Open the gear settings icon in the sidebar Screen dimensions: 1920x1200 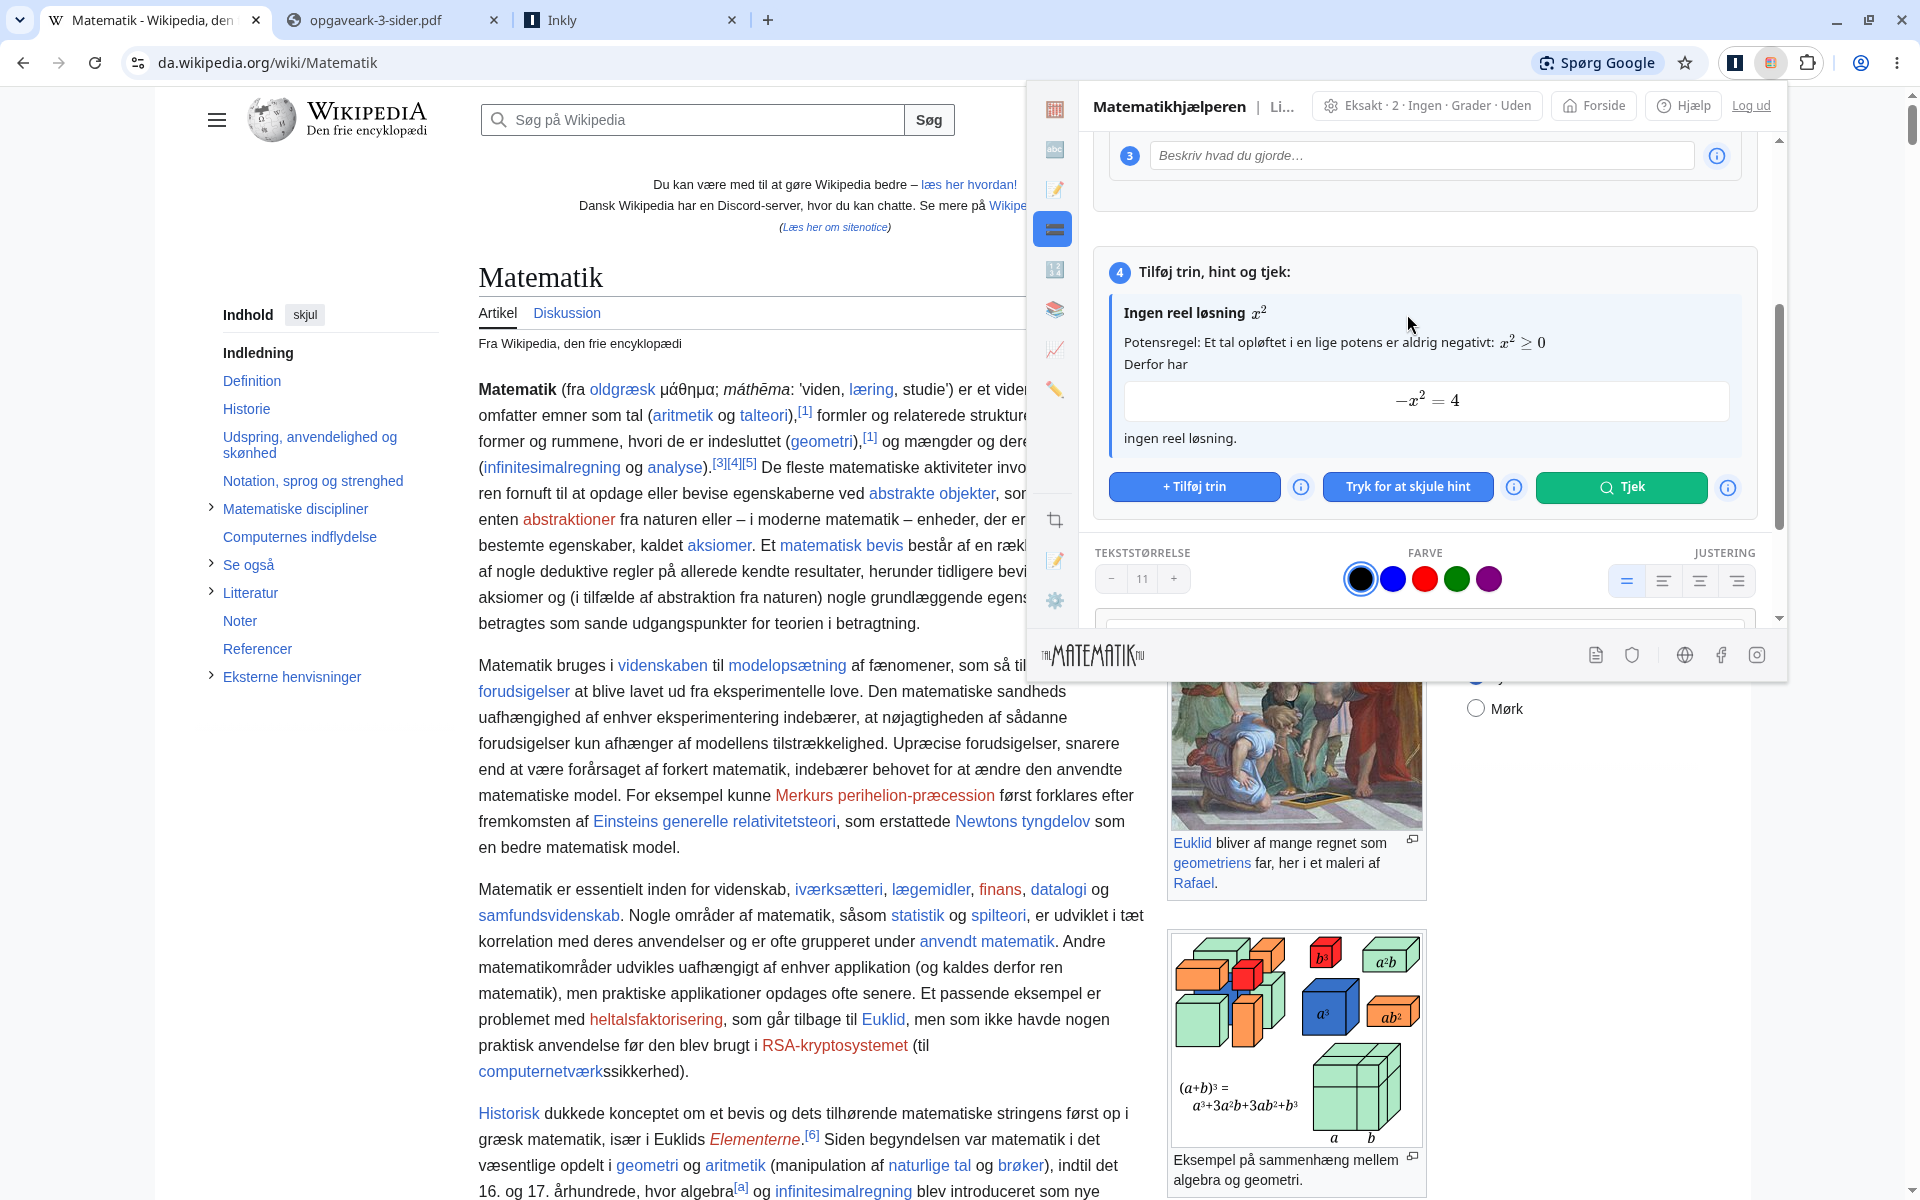tap(1054, 601)
